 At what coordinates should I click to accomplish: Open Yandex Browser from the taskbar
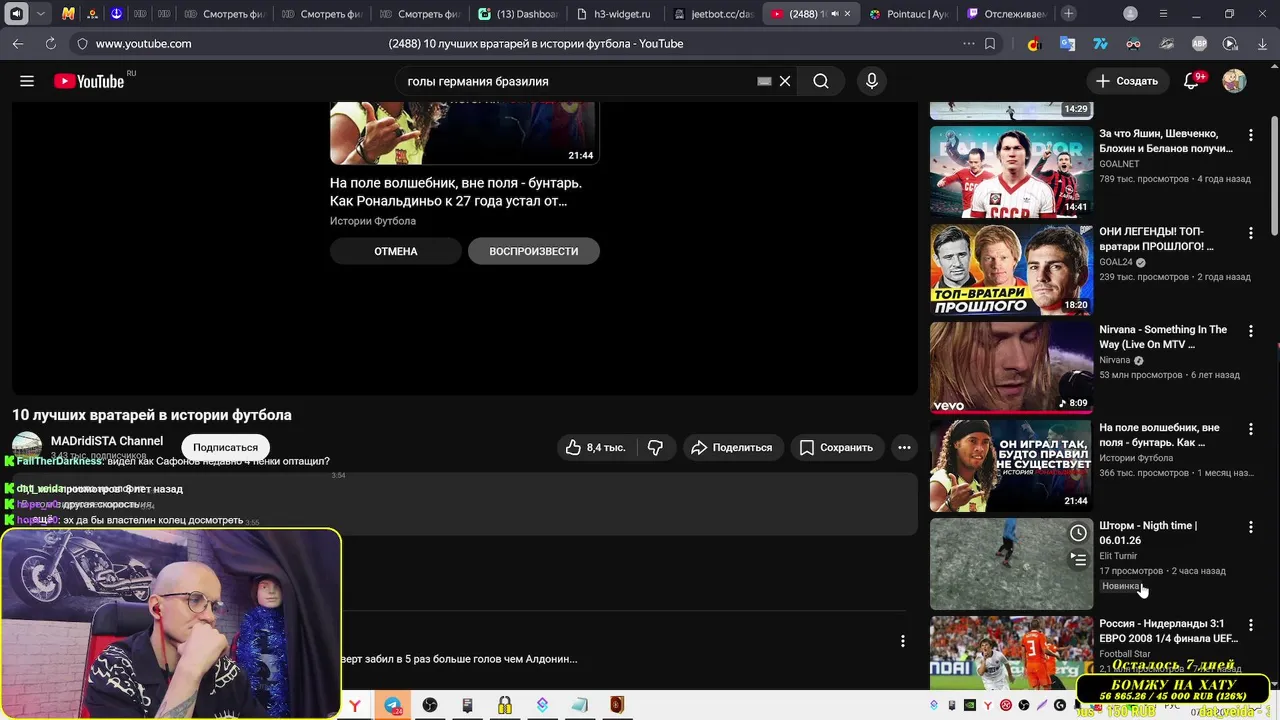point(355,705)
